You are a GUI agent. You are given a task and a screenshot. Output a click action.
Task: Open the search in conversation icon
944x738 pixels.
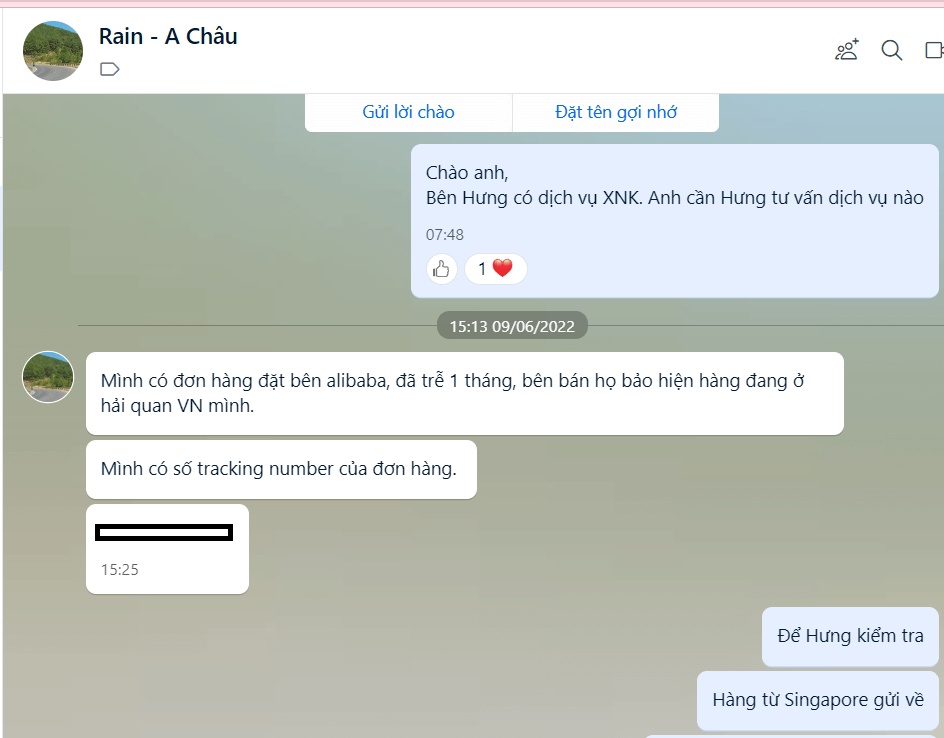click(x=892, y=50)
